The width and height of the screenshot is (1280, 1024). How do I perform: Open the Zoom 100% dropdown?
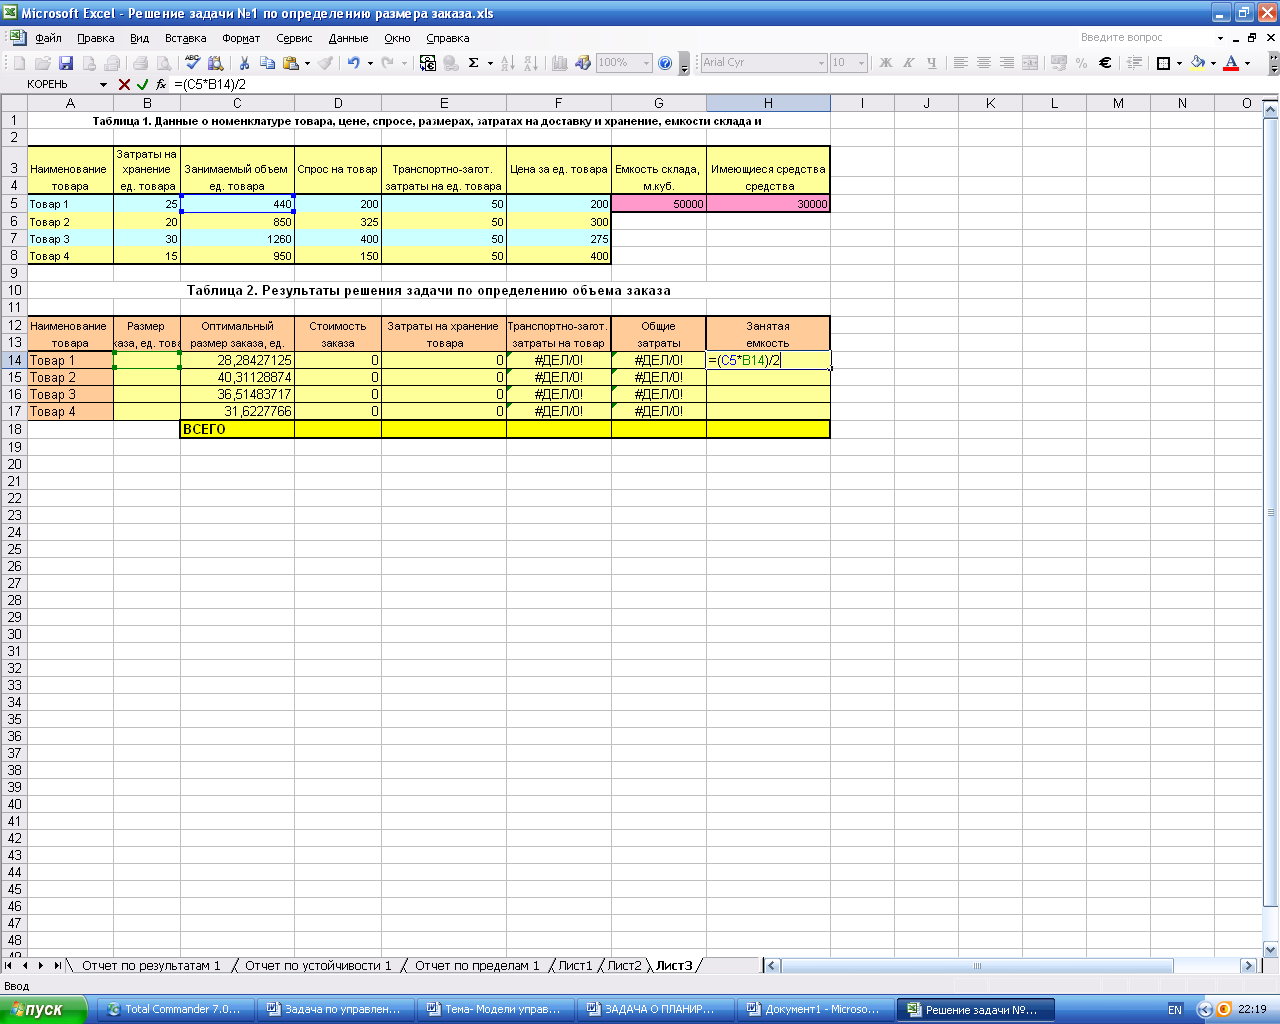[646, 62]
